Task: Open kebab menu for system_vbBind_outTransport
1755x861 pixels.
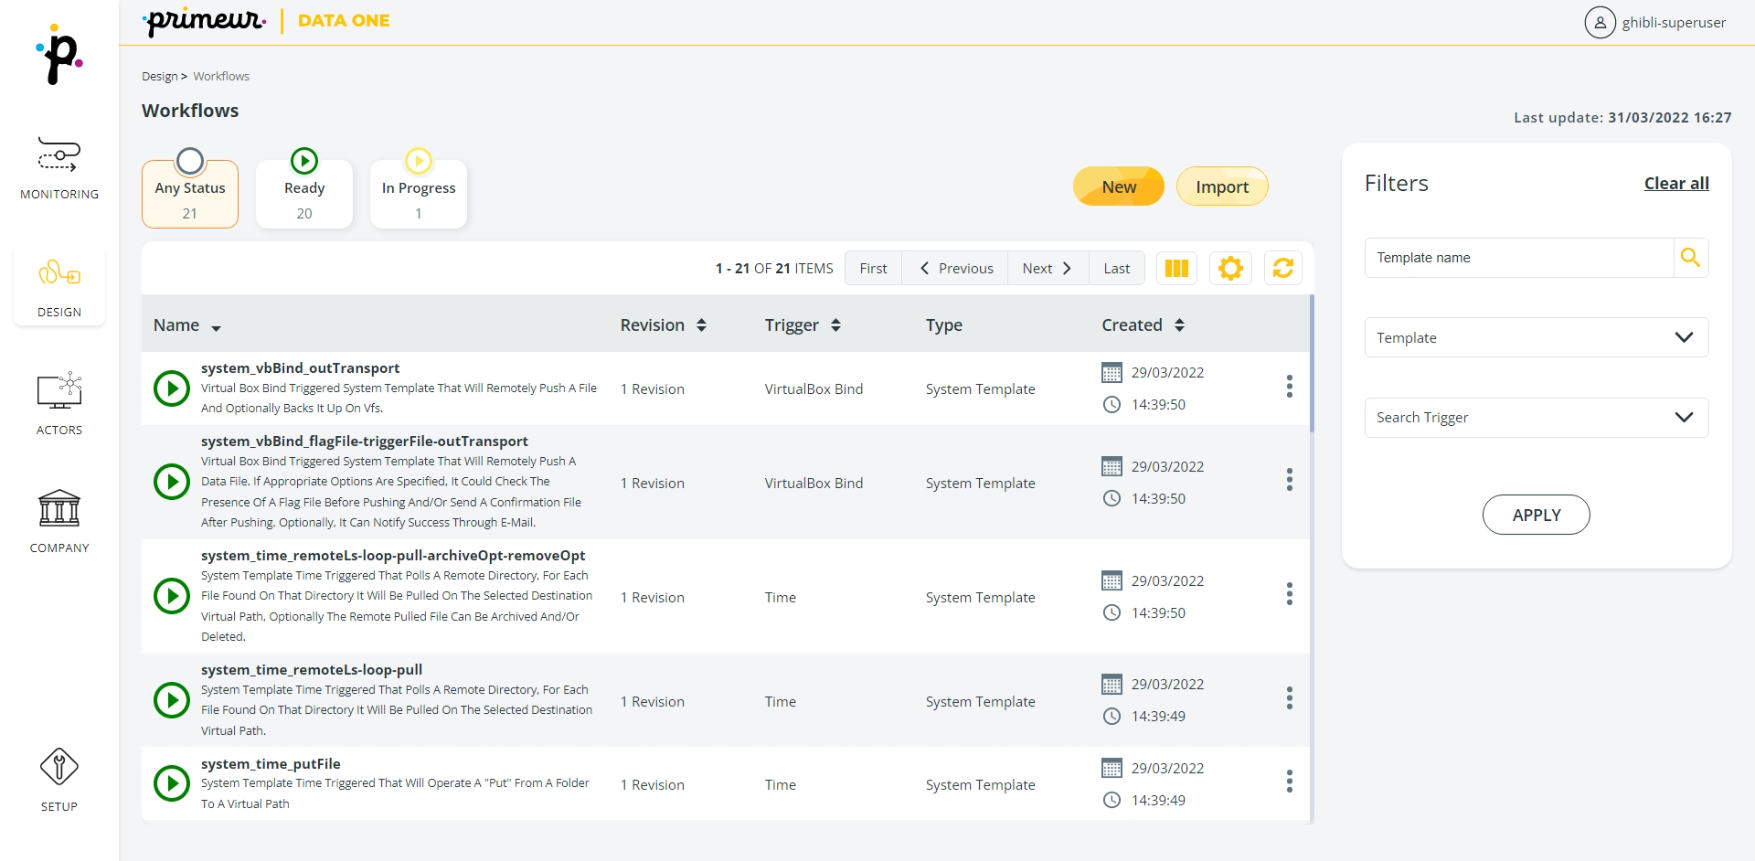Action: point(1289,386)
